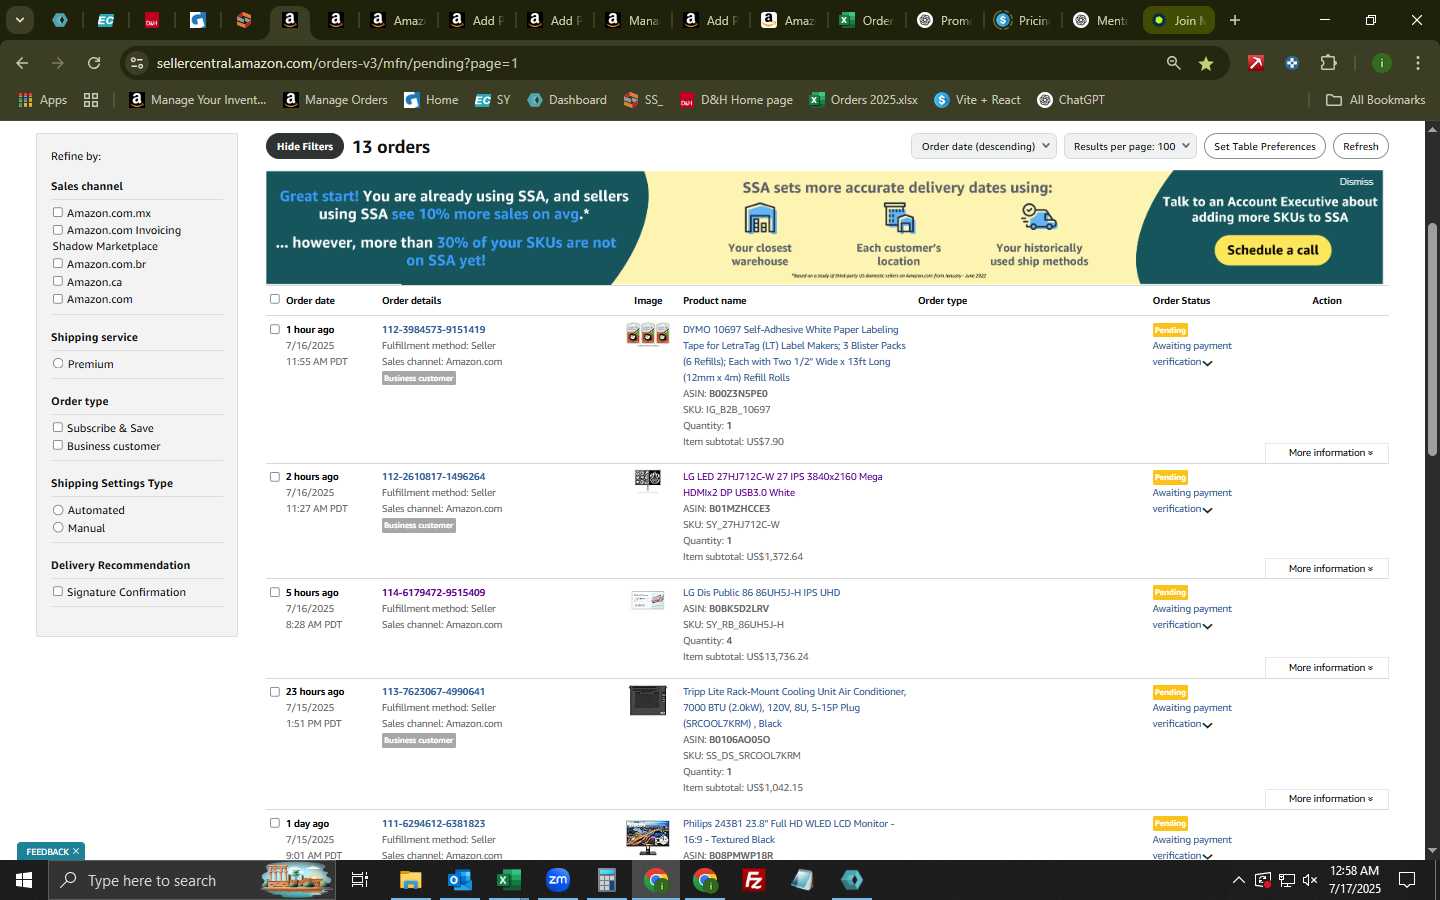Click the volume muted tray icon
The width and height of the screenshot is (1440, 900).
1310,880
